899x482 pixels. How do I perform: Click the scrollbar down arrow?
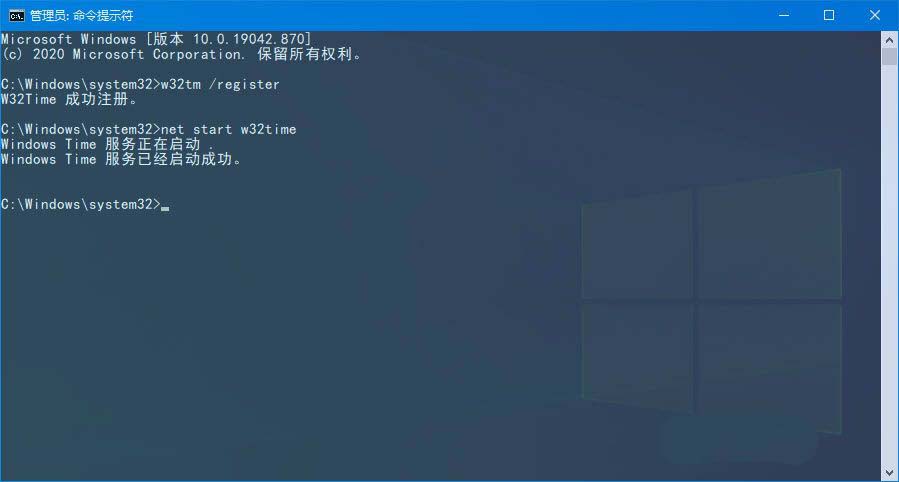pos(889,473)
